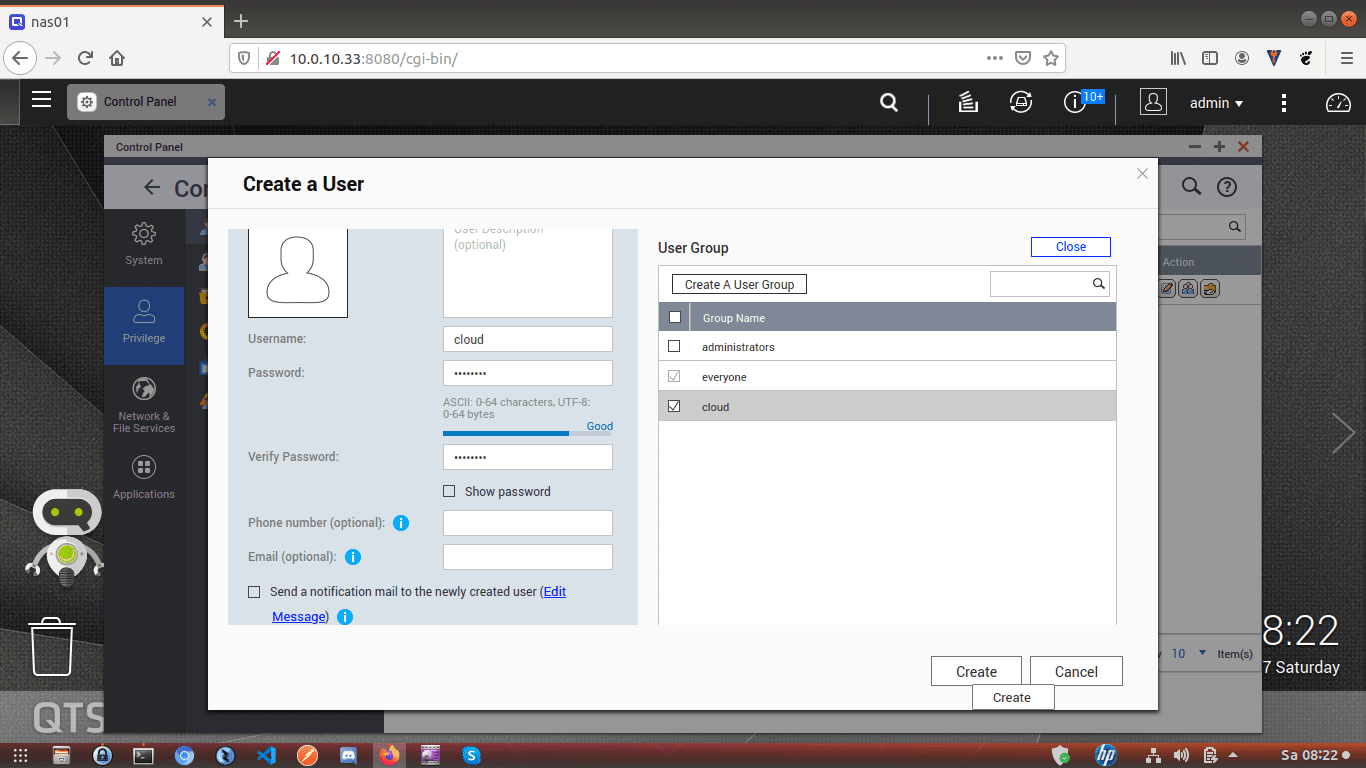Click the Control Panel back arrow

click(x=152, y=187)
